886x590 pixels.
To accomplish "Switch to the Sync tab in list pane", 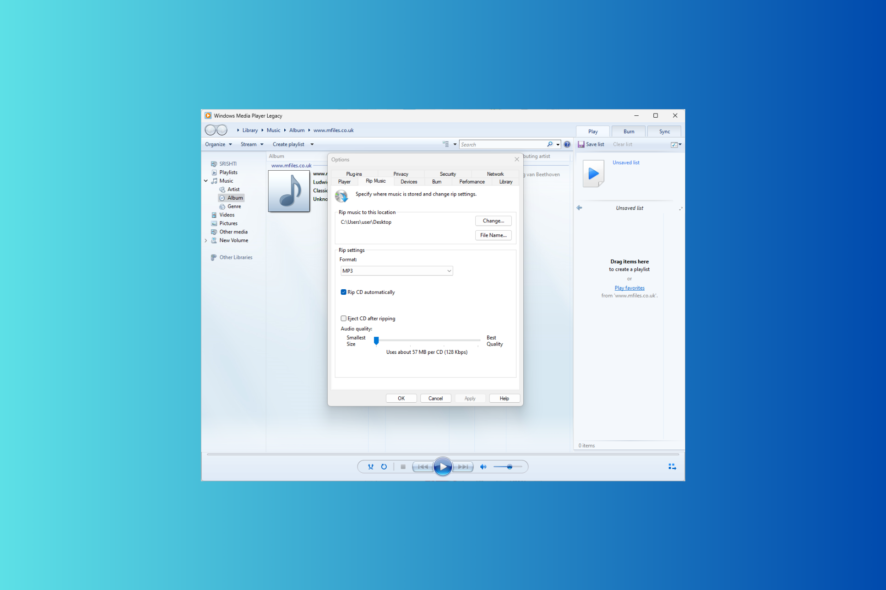I will pos(664,131).
